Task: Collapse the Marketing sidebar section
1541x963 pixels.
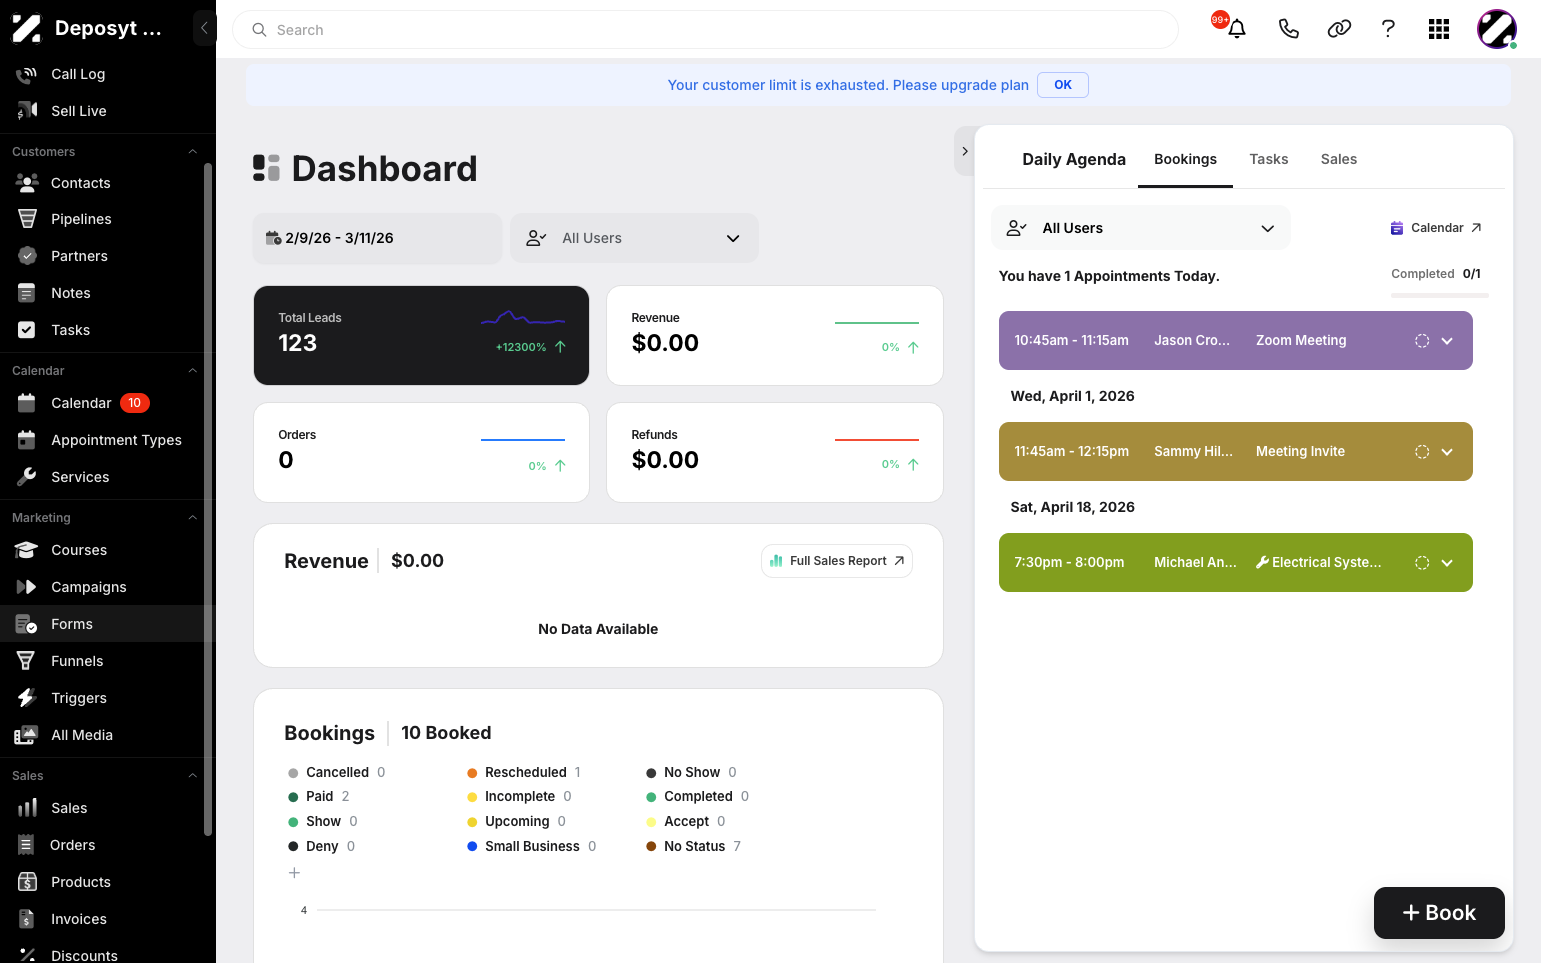Action: pos(192,518)
